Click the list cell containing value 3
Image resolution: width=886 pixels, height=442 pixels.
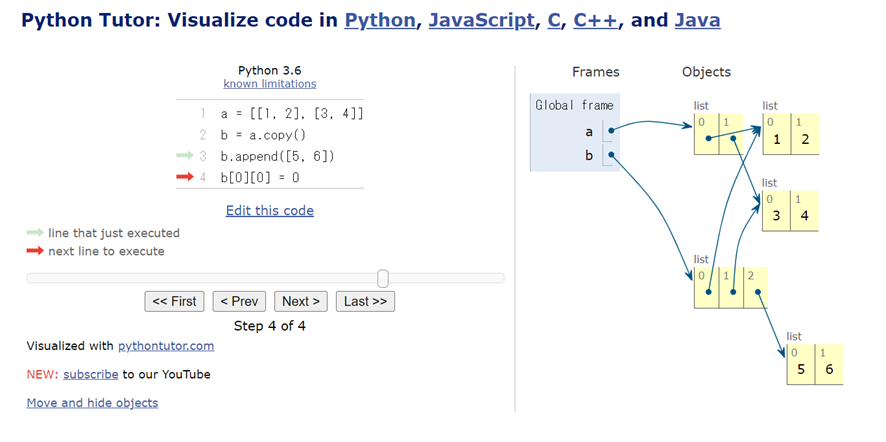click(776, 215)
